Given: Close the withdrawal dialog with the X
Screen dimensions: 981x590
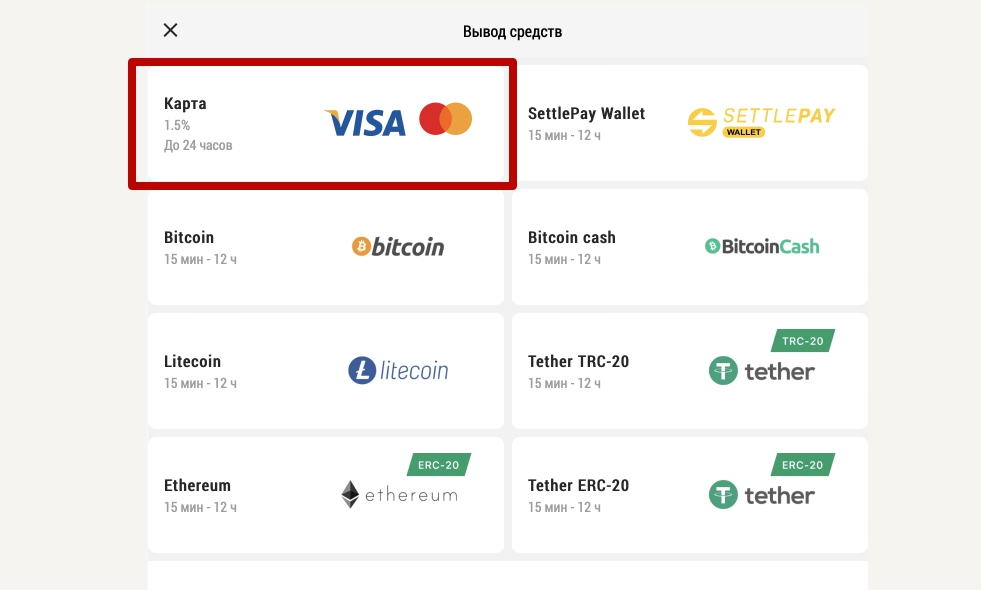Looking at the screenshot, I should [170, 30].
